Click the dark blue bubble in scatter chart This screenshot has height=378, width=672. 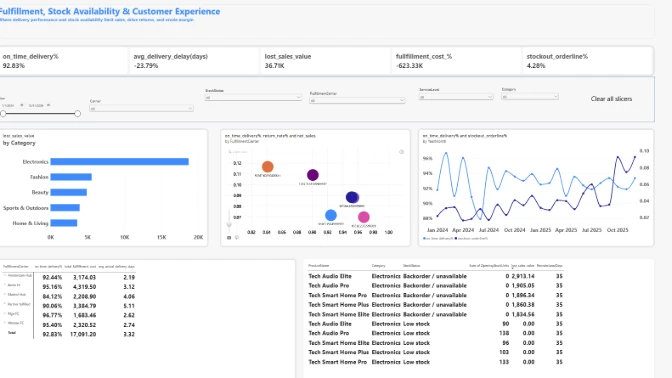[x=352, y=197]
